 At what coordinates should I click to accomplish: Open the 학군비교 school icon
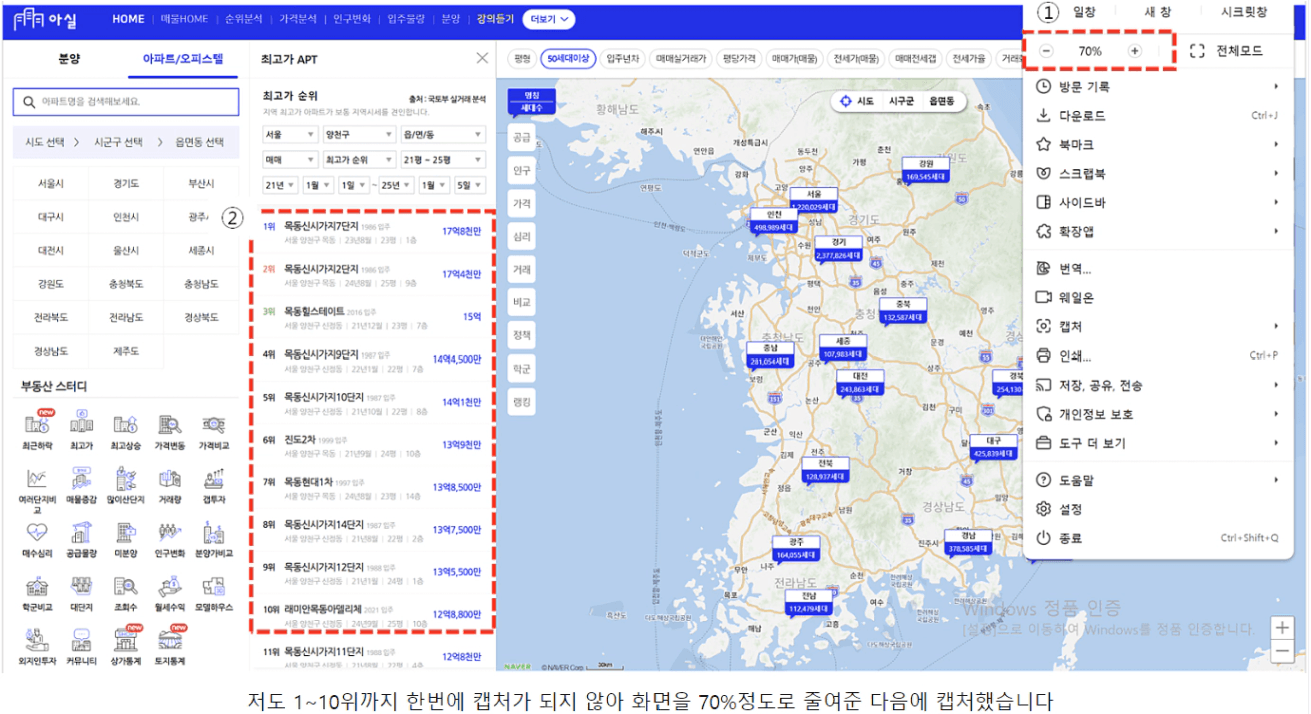[36, 587]
